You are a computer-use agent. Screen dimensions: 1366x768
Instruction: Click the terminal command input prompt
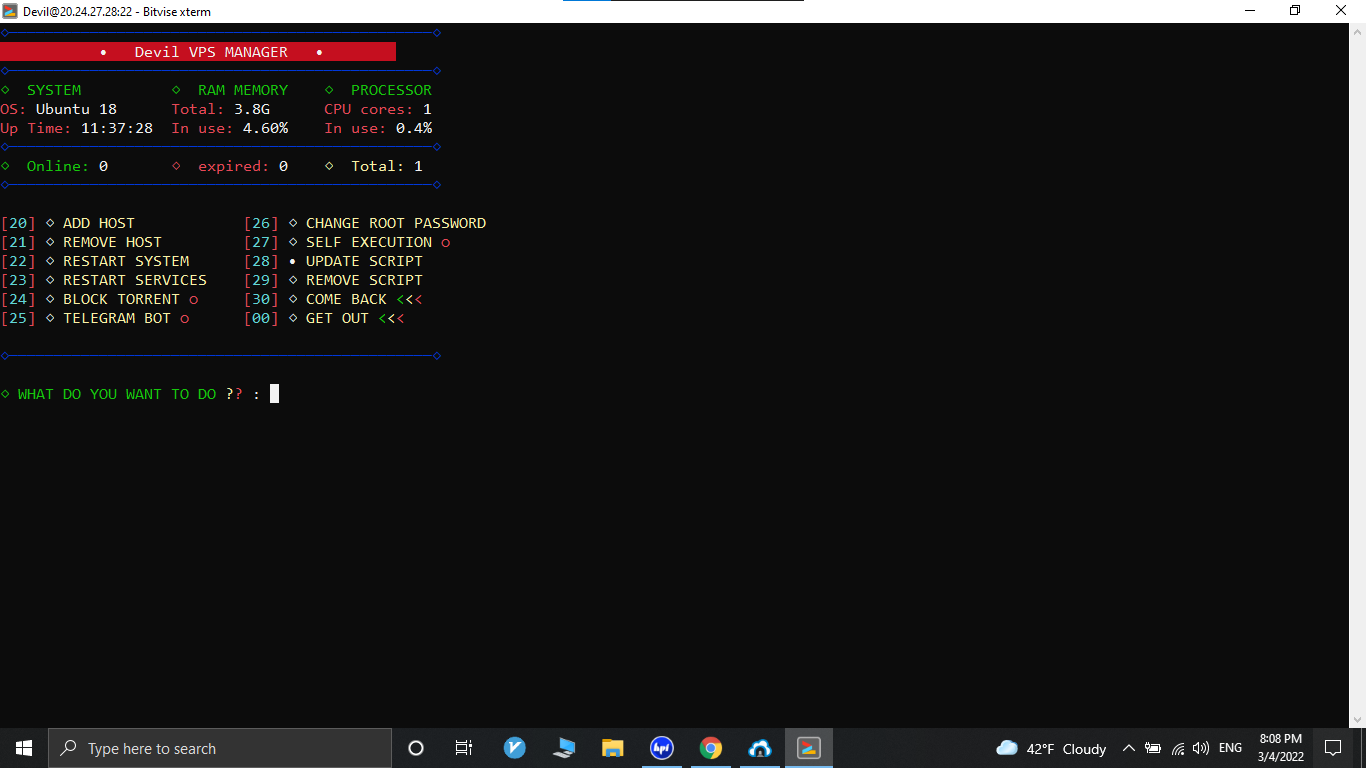(272, 393)
